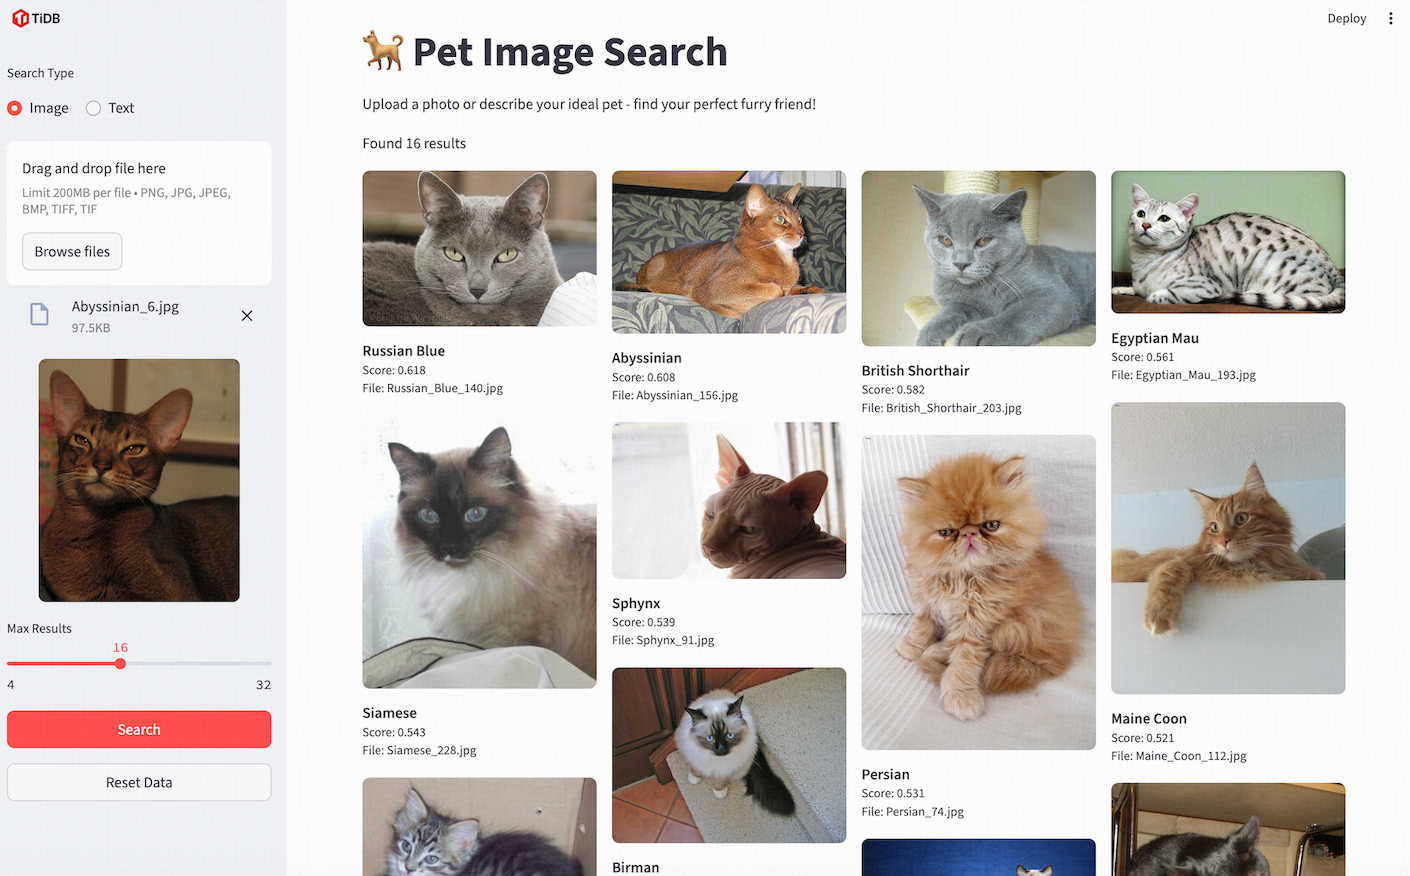1410x876 pixels.
Task: Open the Egyptian Mau result image
Action: tap(1227, 242)
